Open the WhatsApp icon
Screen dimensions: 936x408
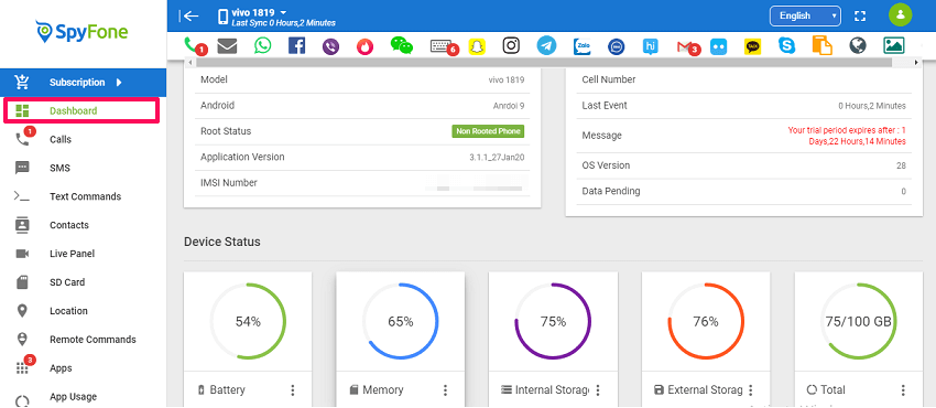coord(262,45)
